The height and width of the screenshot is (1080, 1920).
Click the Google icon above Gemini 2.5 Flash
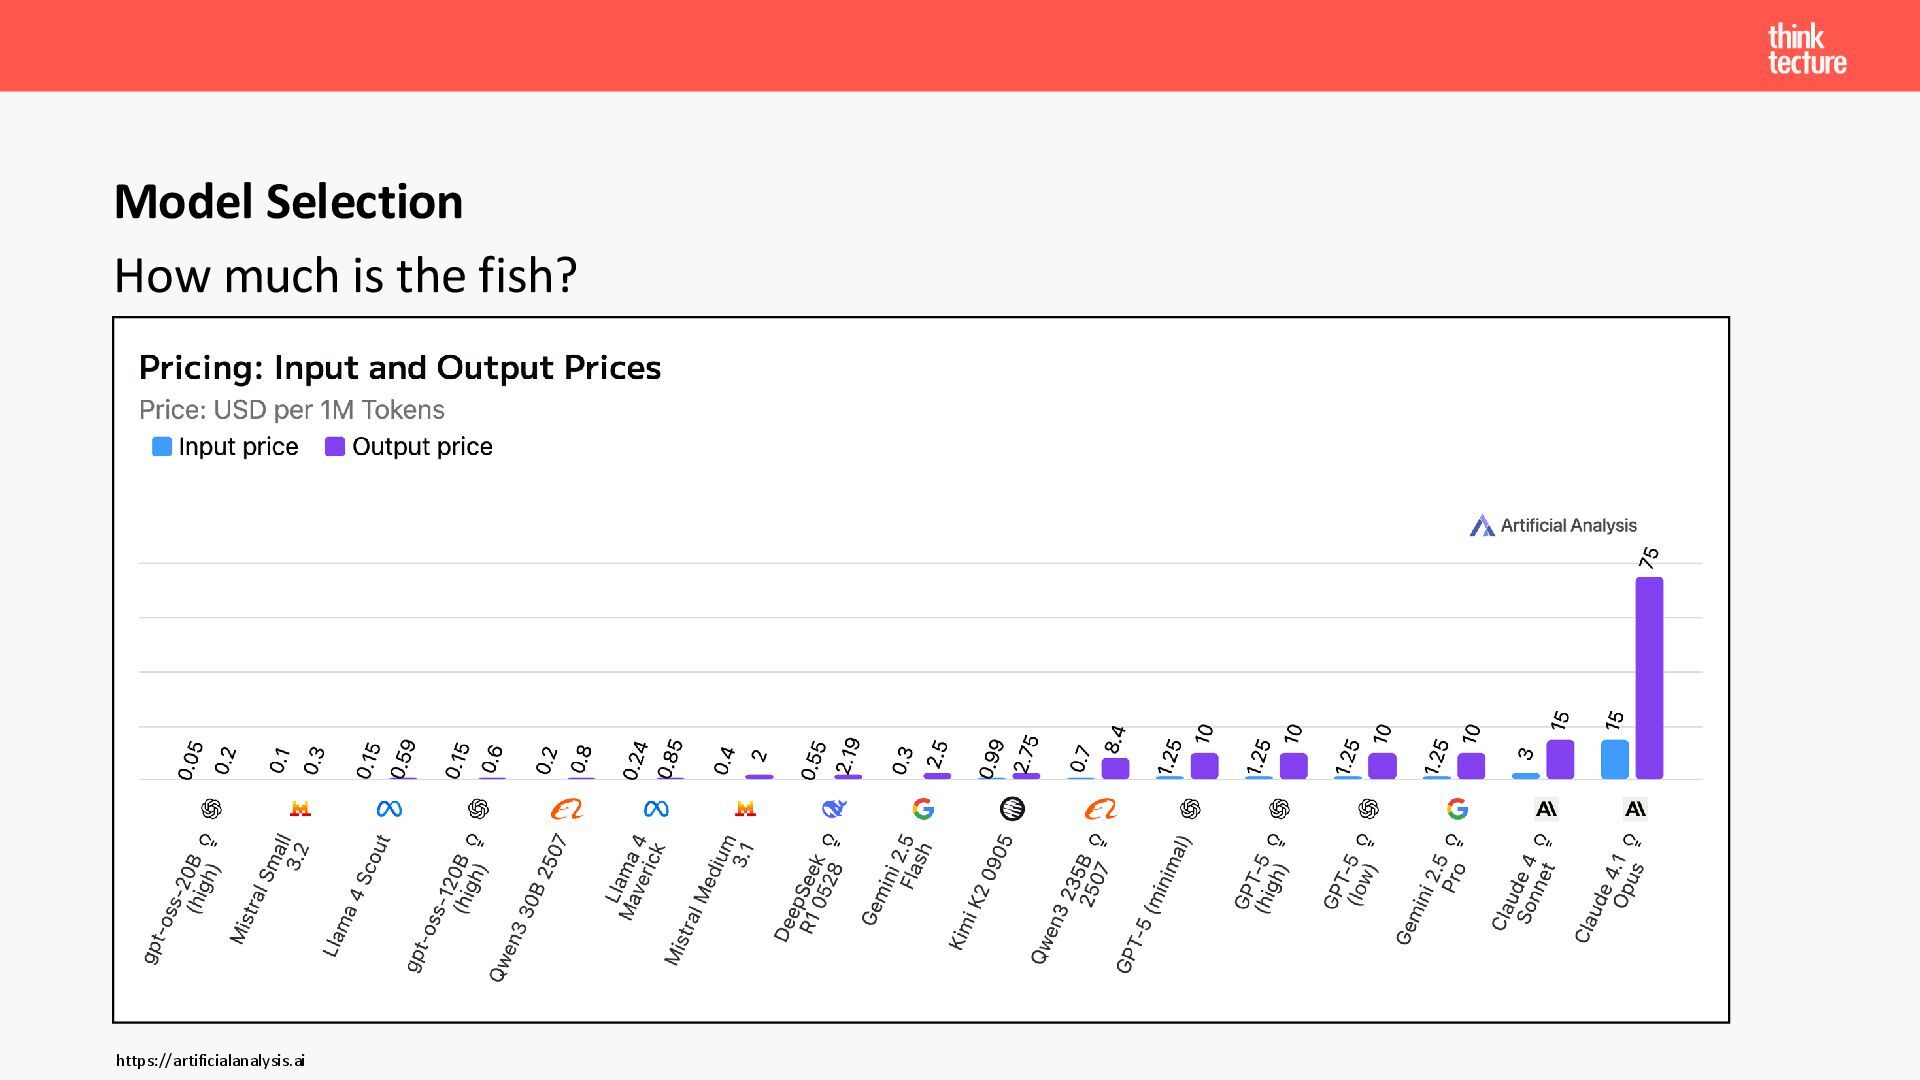pos(923,809)
